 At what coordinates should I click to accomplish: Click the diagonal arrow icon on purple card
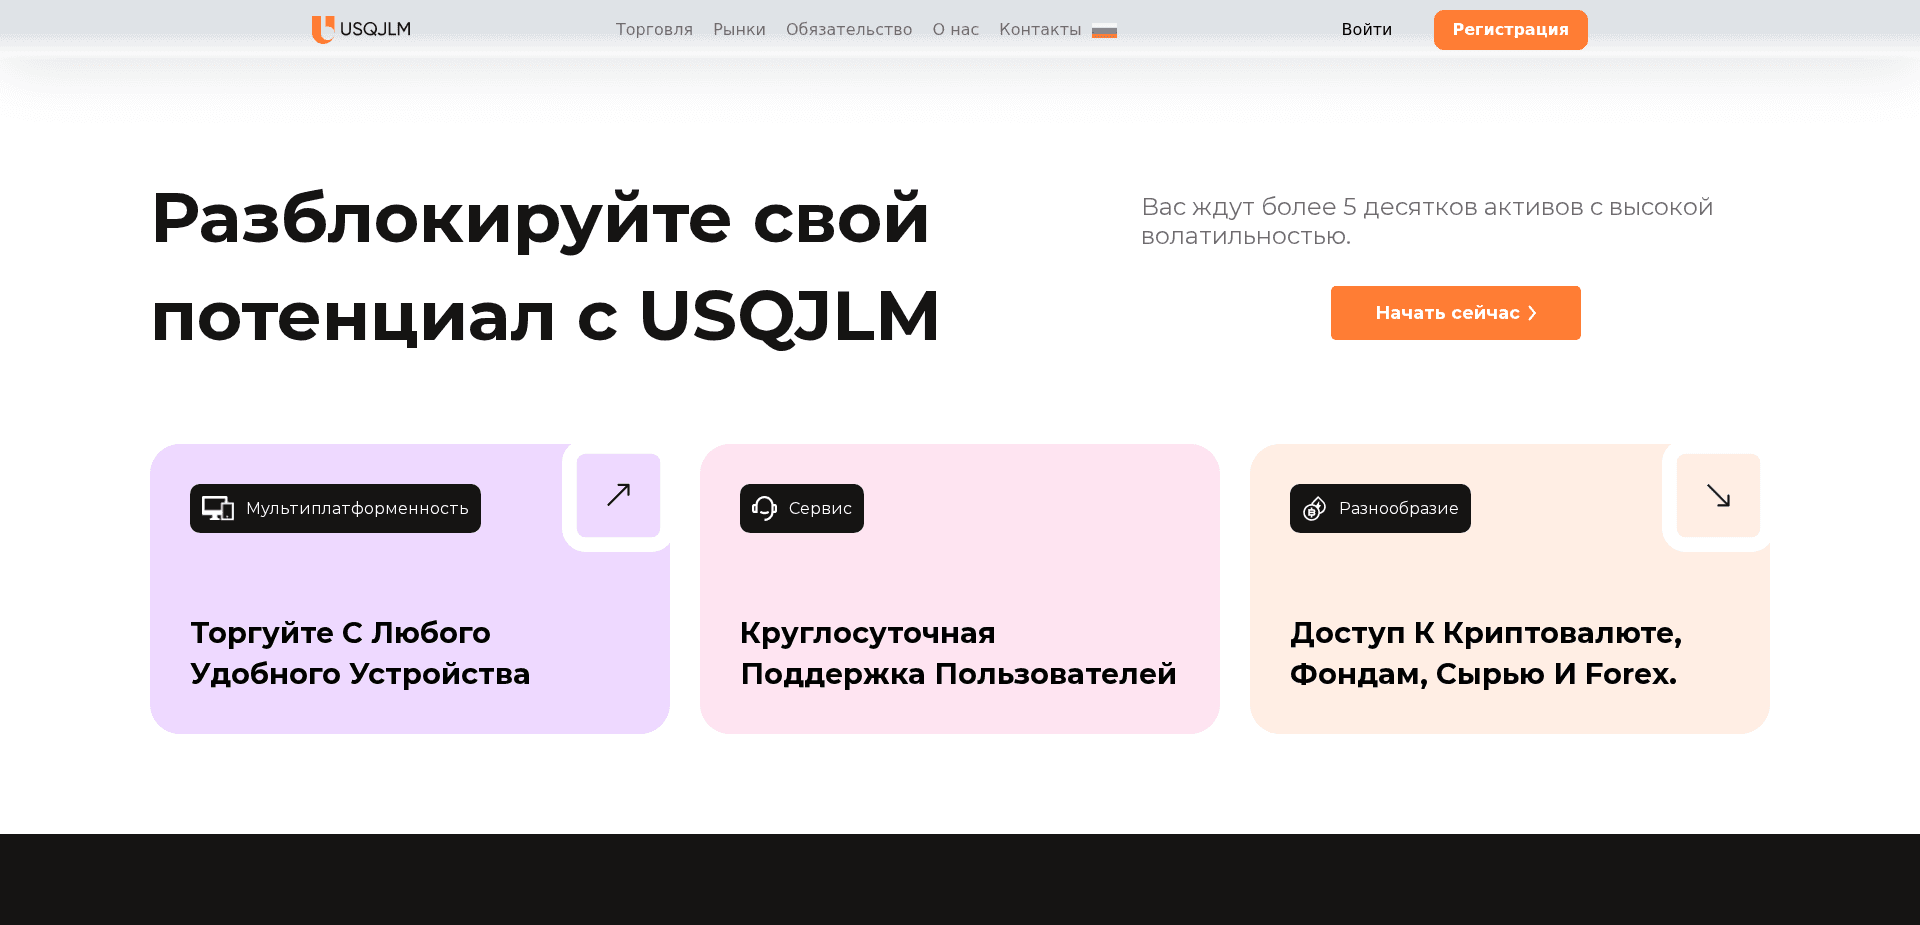[x=618, y=494]
